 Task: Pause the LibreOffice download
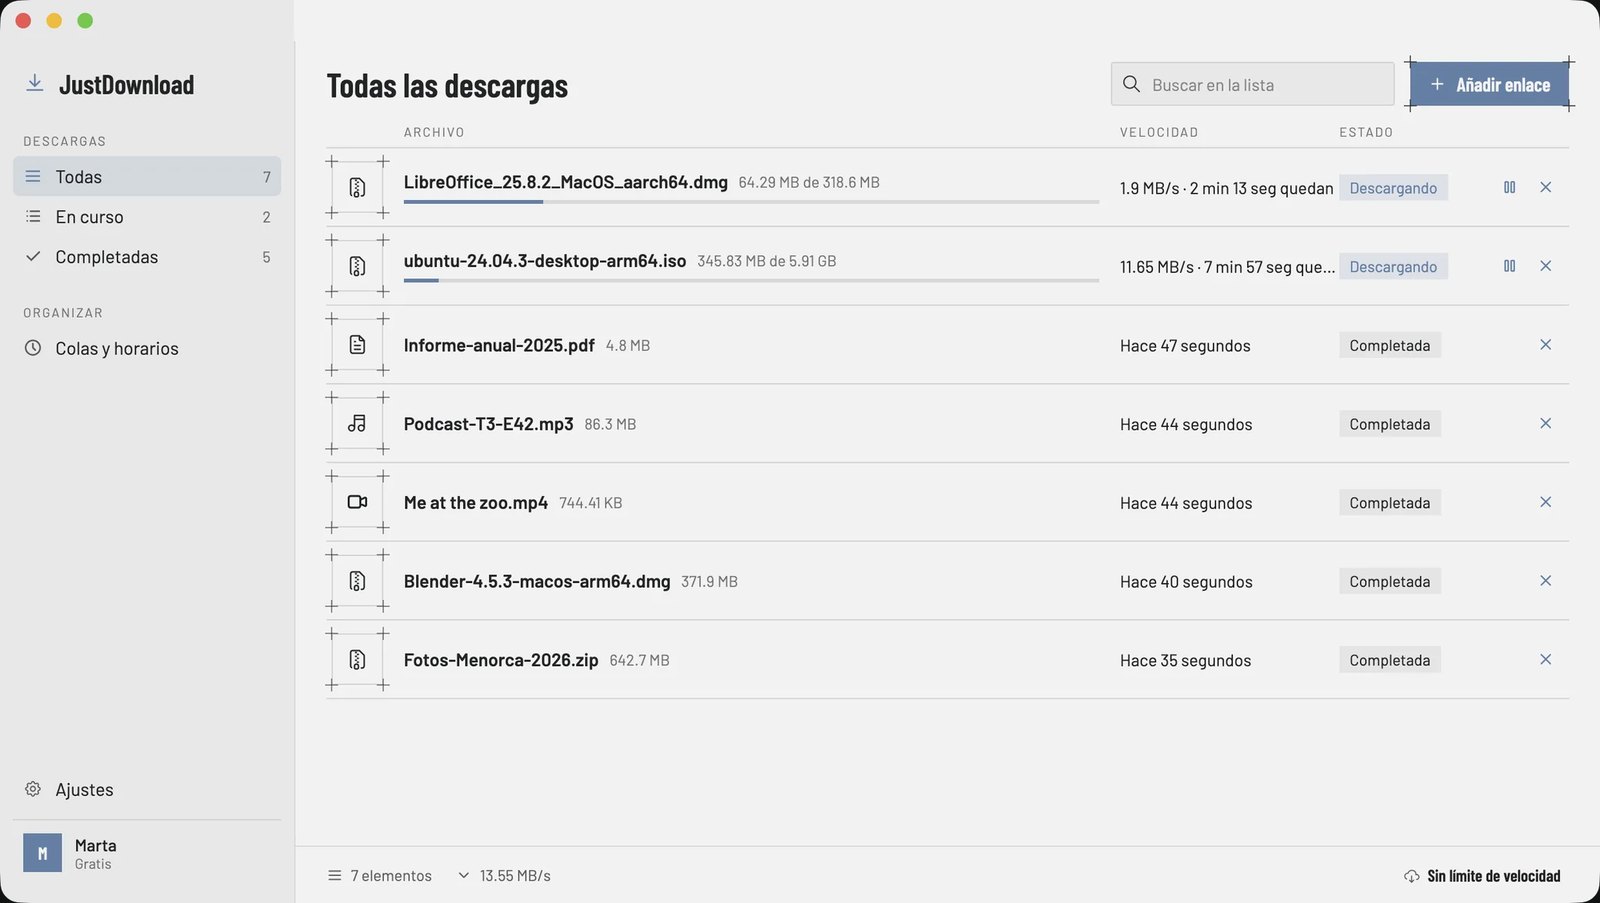[1509, 187]
